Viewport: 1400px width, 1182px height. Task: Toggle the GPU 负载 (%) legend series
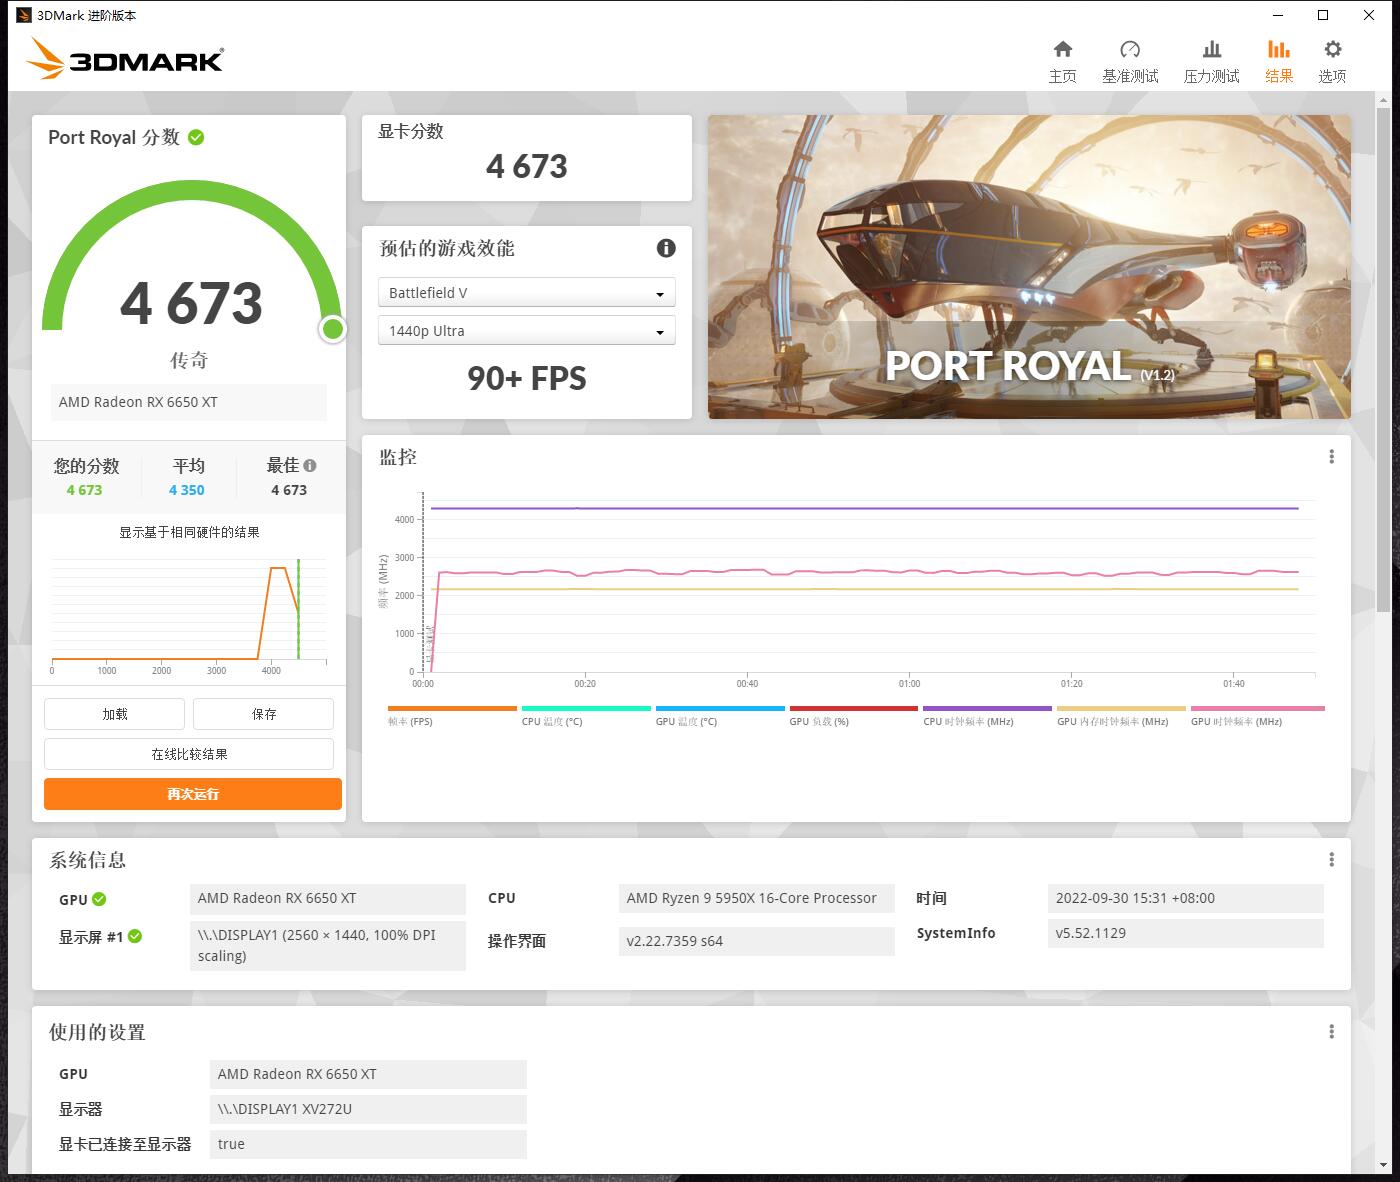pos(853,716)
